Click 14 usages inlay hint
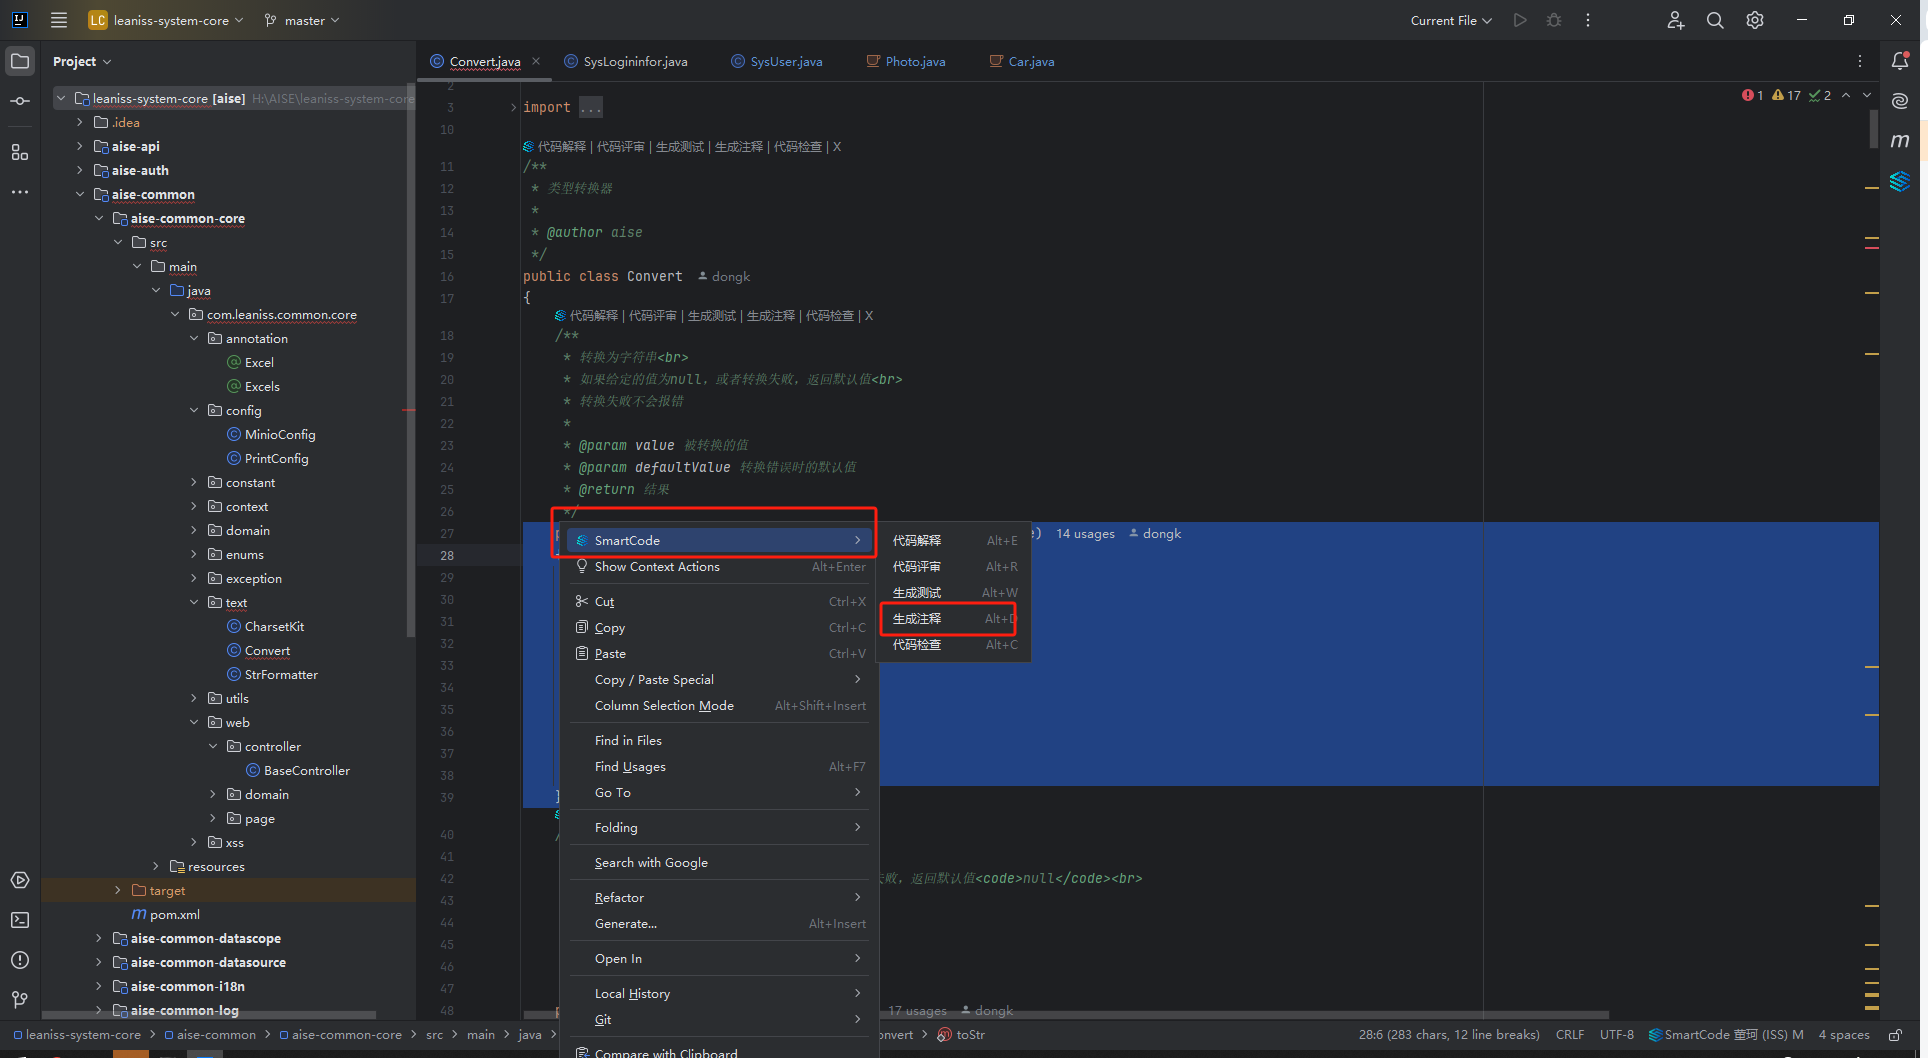Viewport: 1928px width, 1058px height. click(x=1085, y=534)
